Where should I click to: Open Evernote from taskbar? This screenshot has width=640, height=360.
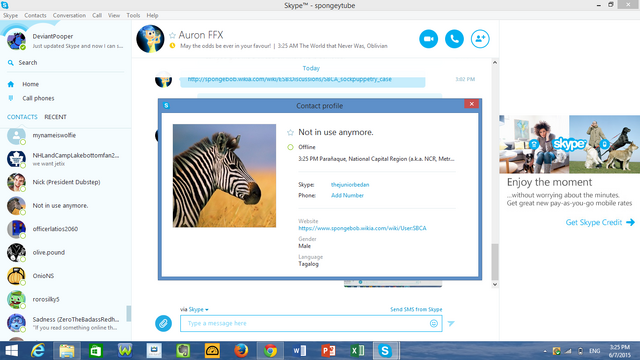[183, 351]
